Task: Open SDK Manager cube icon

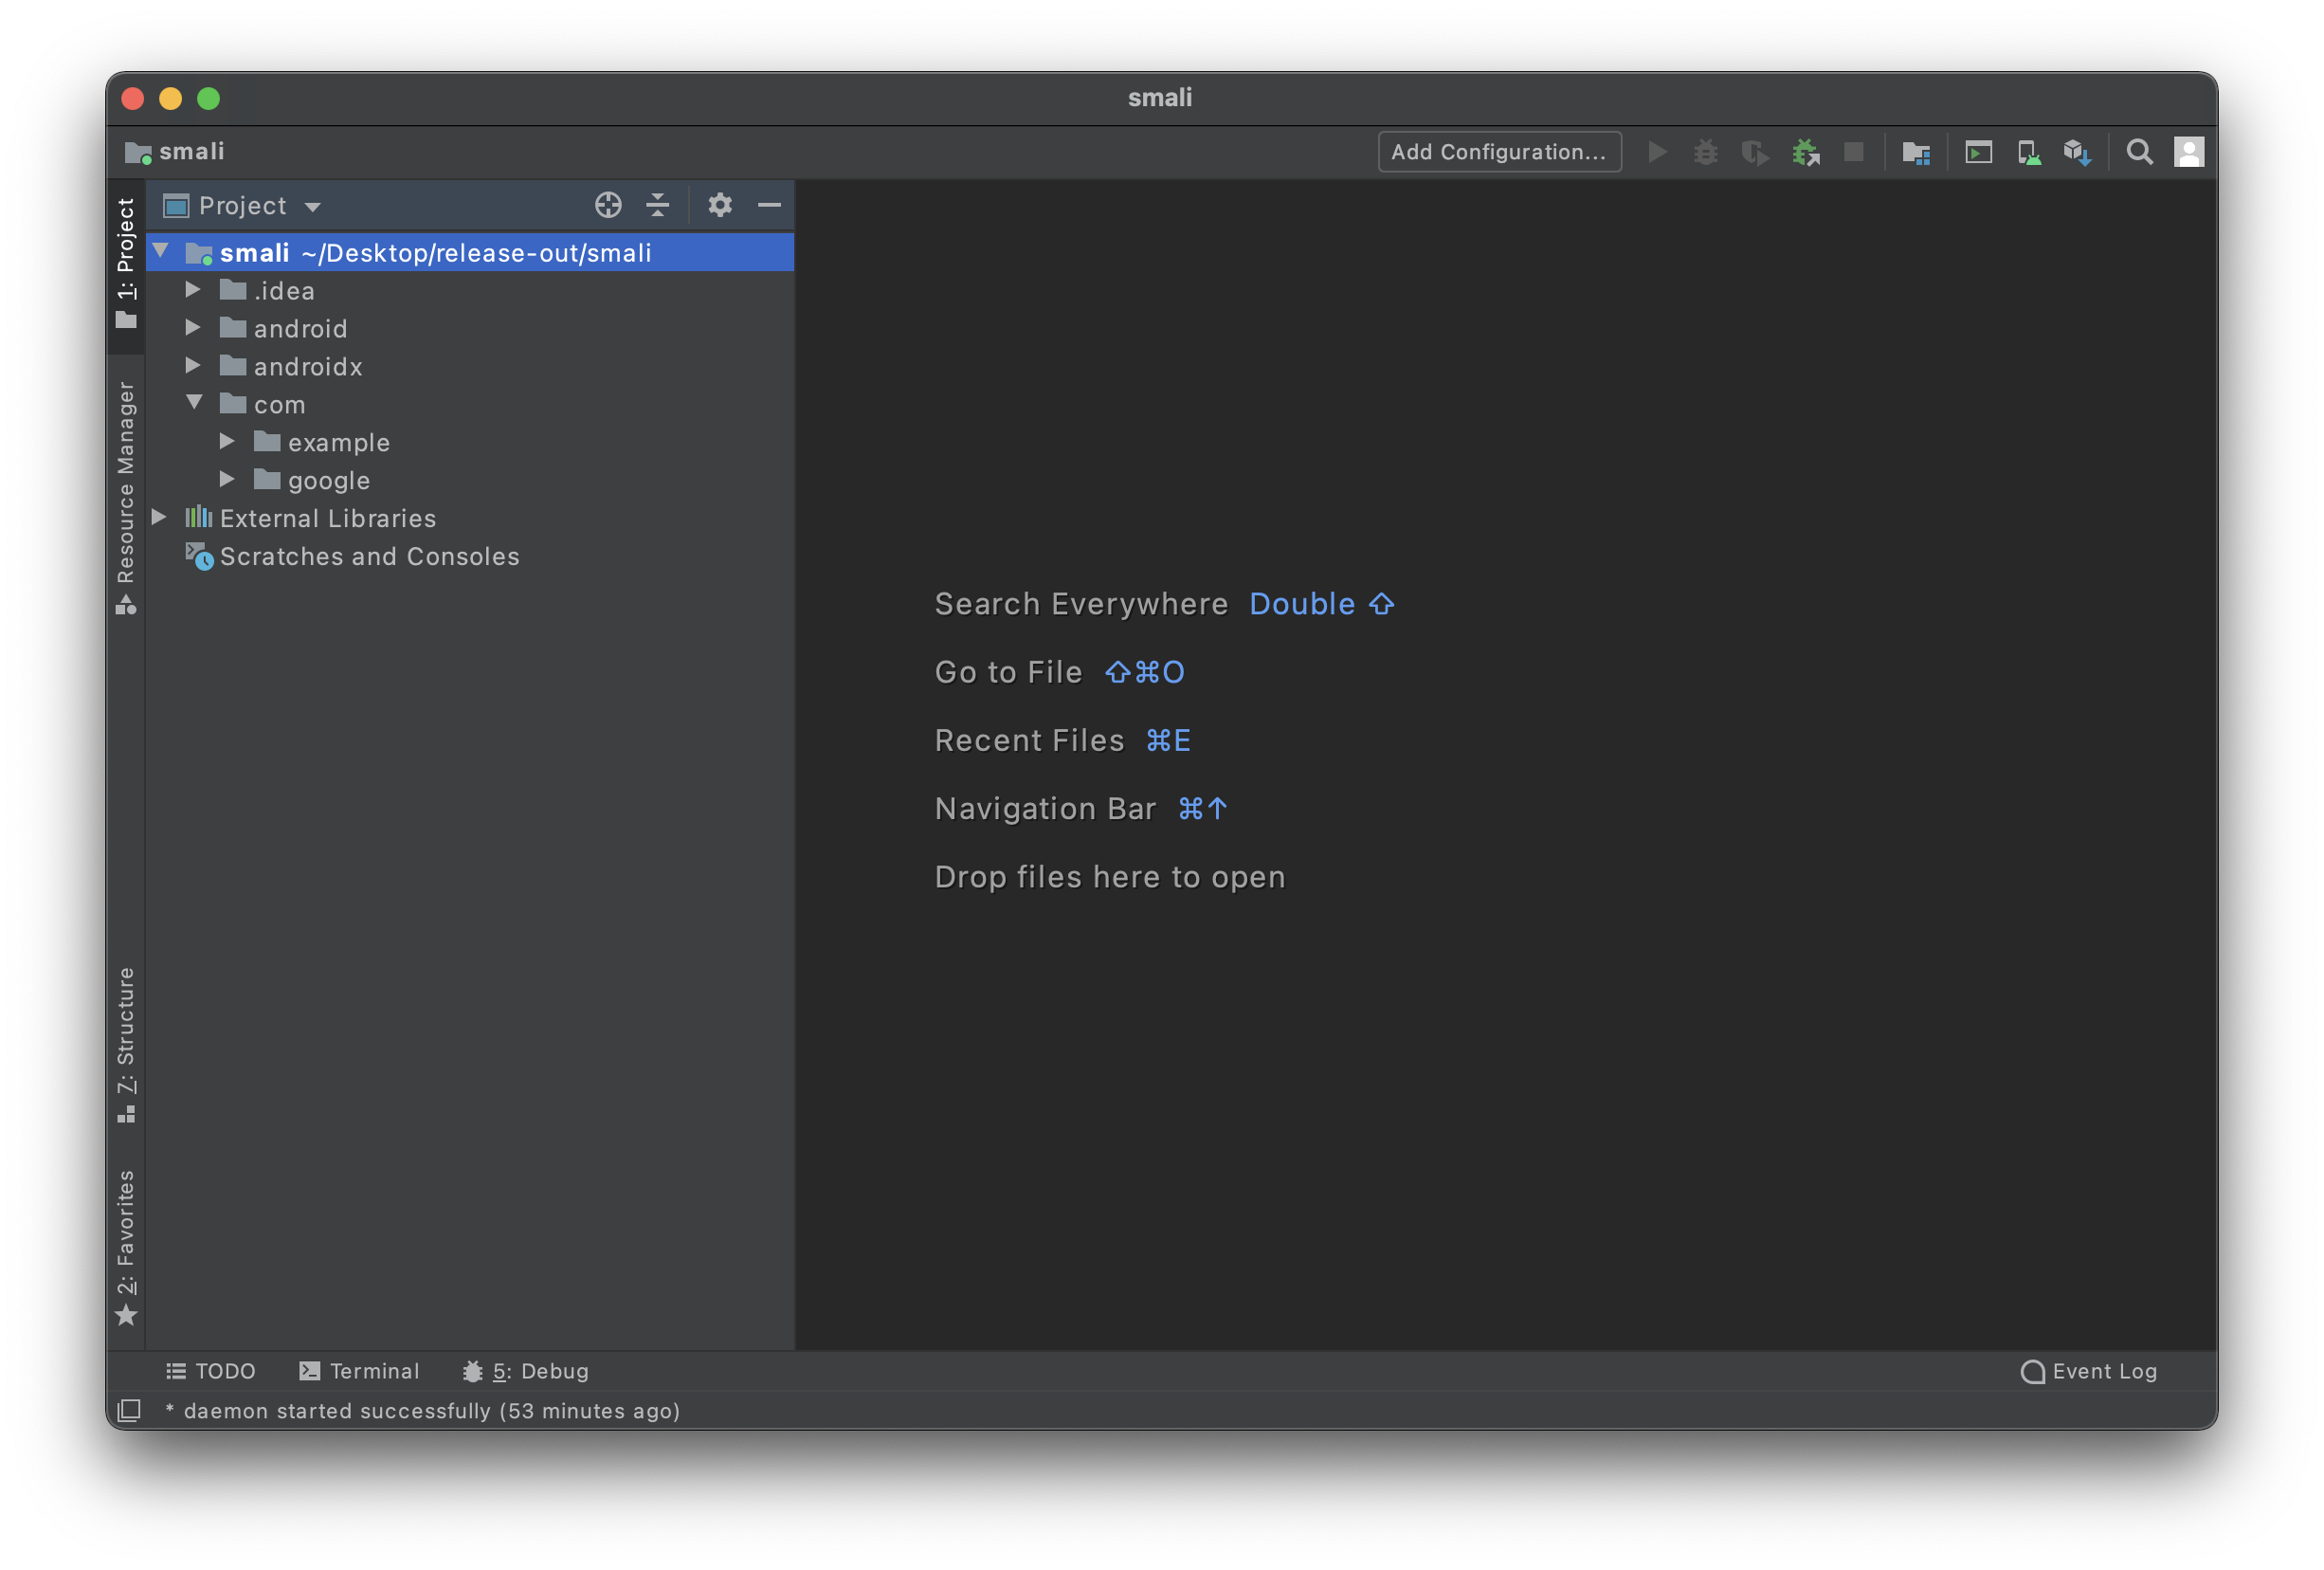Action: coord(2077,152)
